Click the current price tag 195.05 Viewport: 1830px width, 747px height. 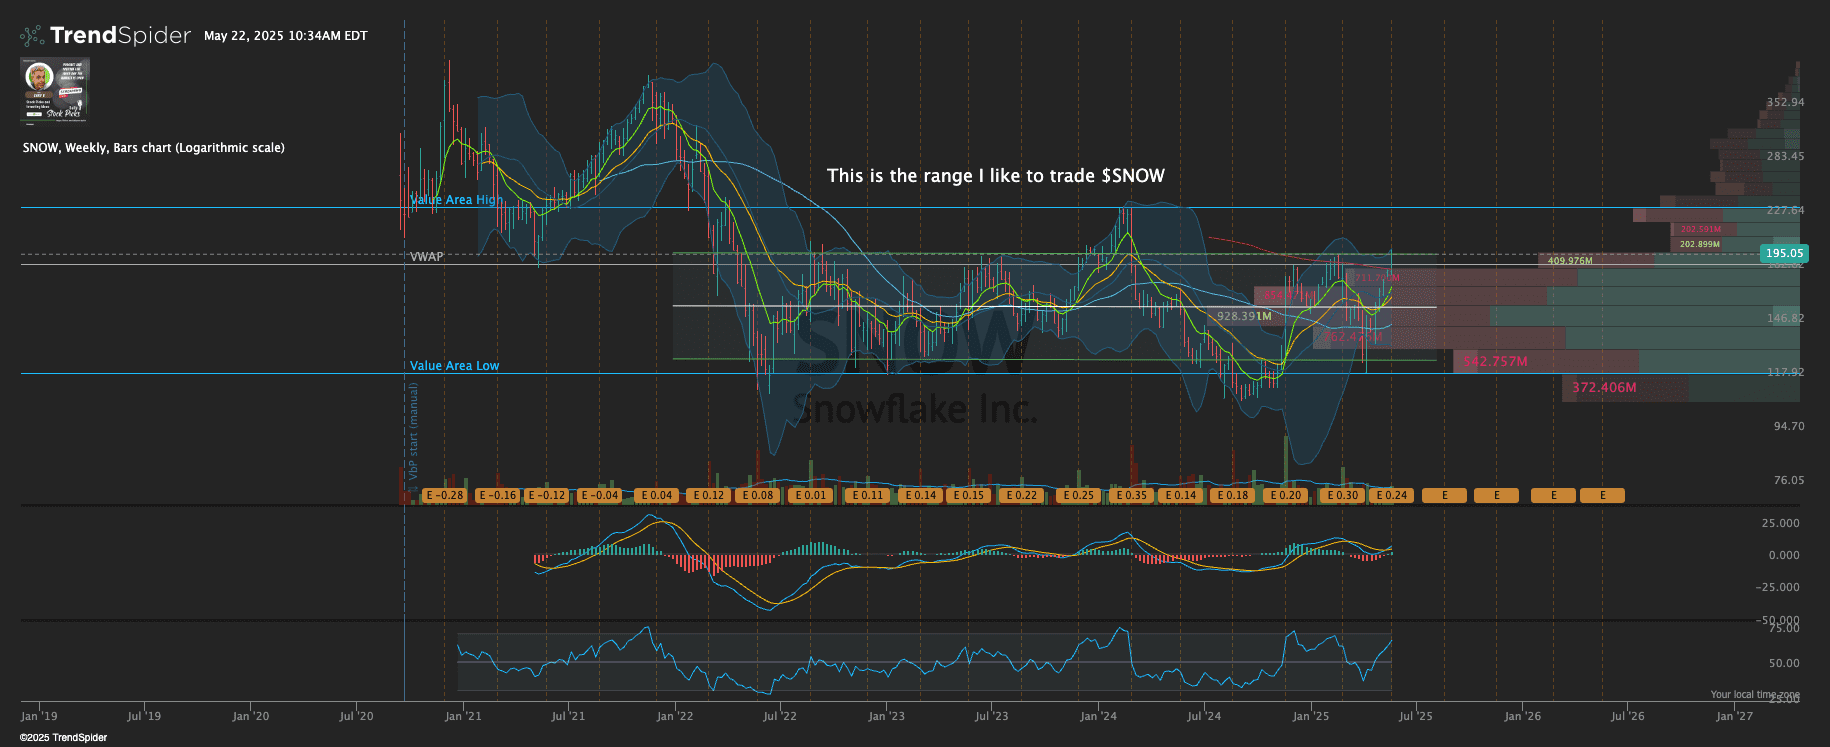point(1784,254)
